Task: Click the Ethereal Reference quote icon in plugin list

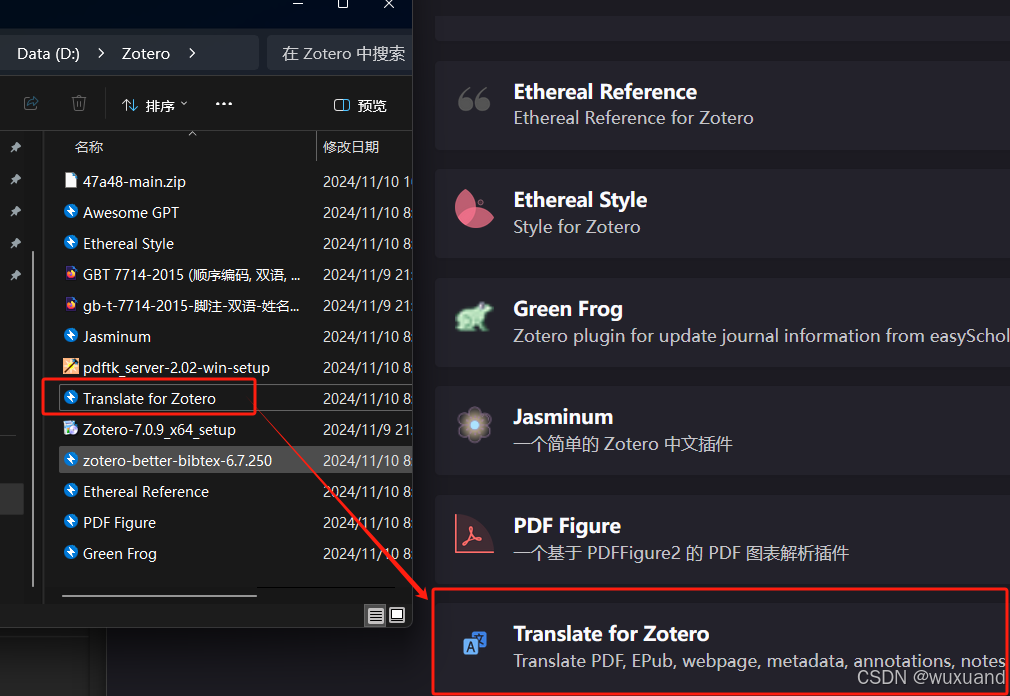Action: (x=473, y=100)
